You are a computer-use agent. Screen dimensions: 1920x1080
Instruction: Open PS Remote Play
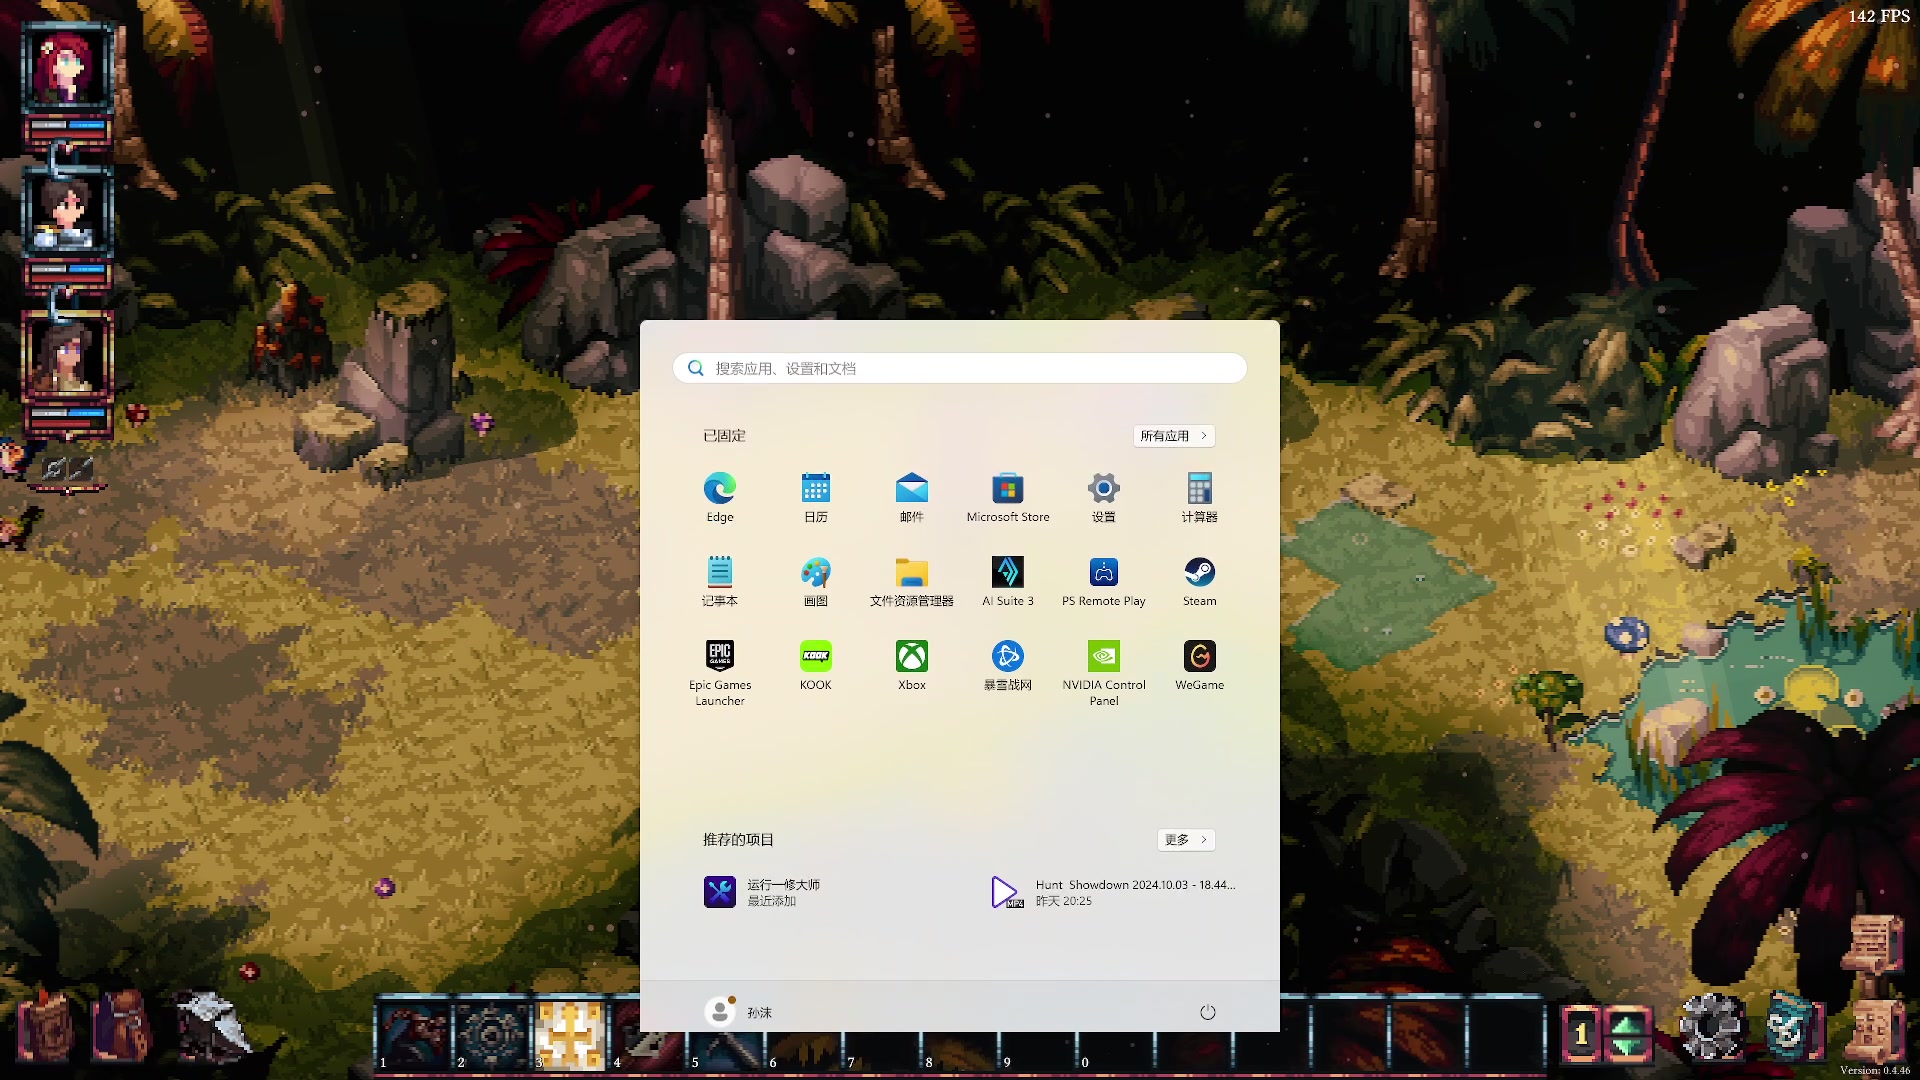click(x=1104, y=581)
